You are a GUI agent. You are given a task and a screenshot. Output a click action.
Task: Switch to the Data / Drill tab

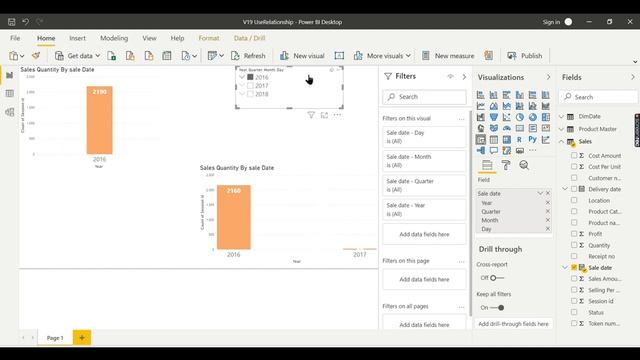click(x=249, y=38)
